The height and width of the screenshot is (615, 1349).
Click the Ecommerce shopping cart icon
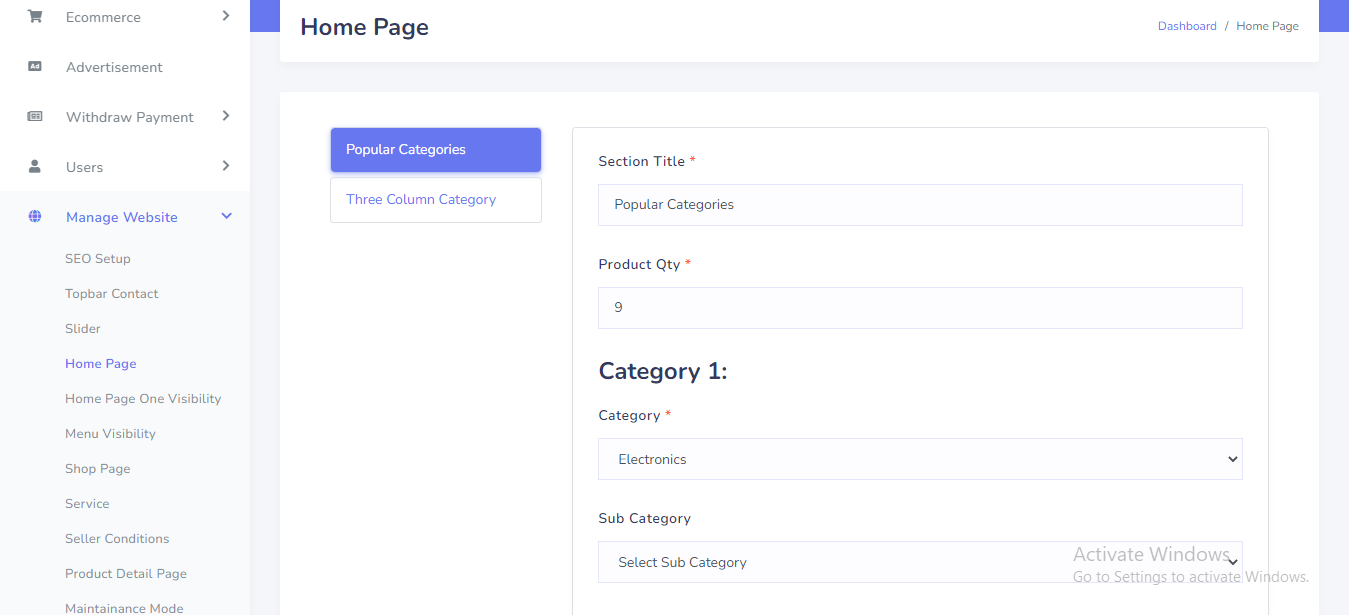[35, 17]
